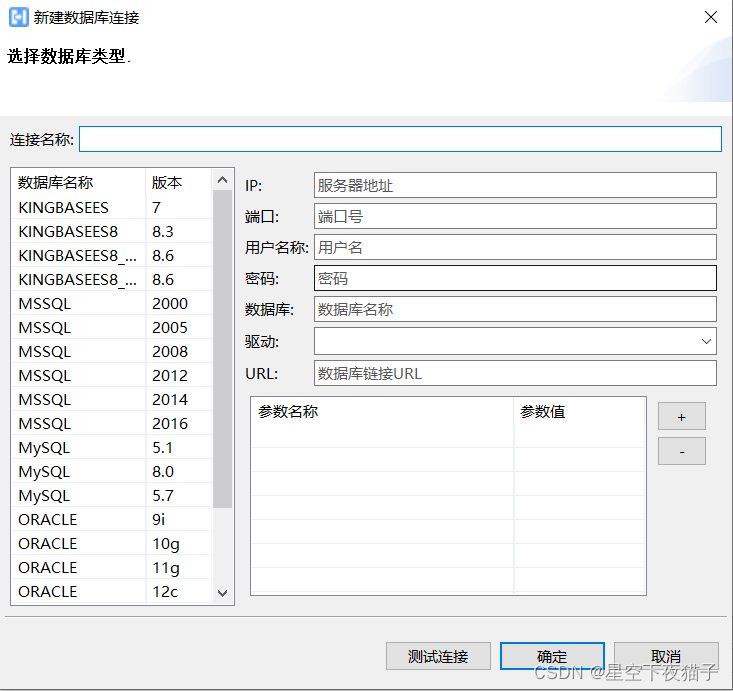
Task: Select KINGBASEES version 7 row
Action: [112, 207]
